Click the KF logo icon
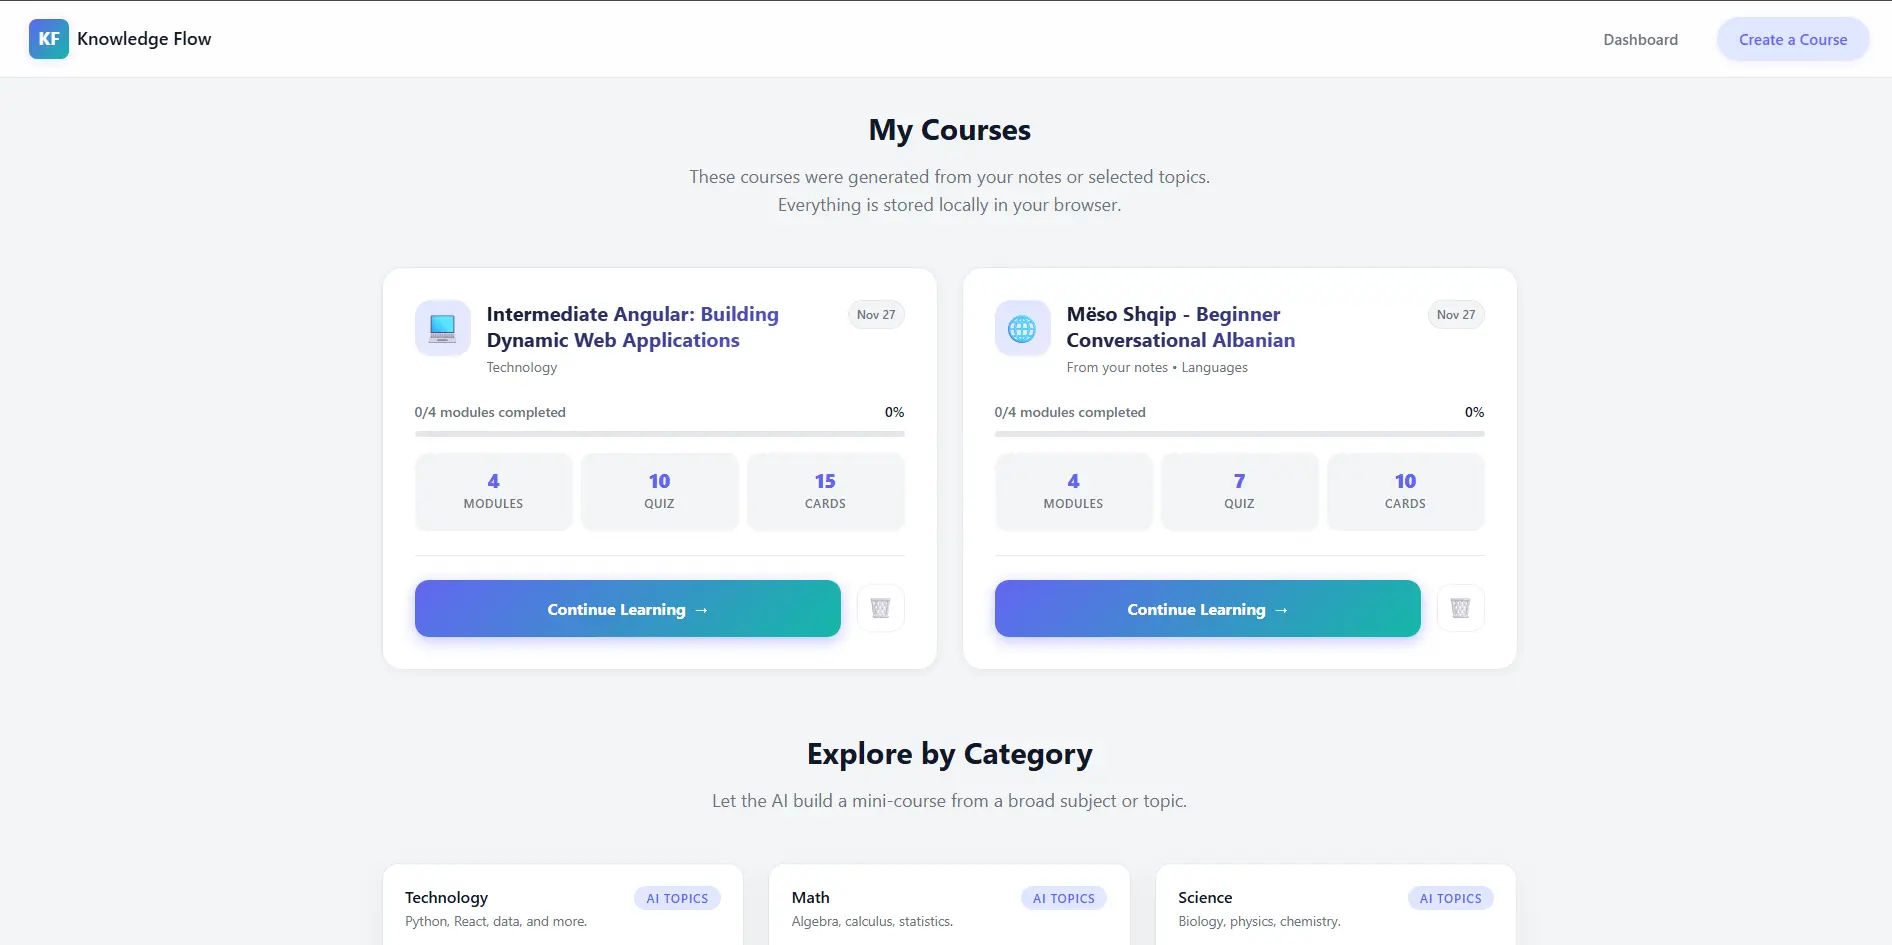The width and height of the screenshot is (1892, 945). click(x=49, y=39)
